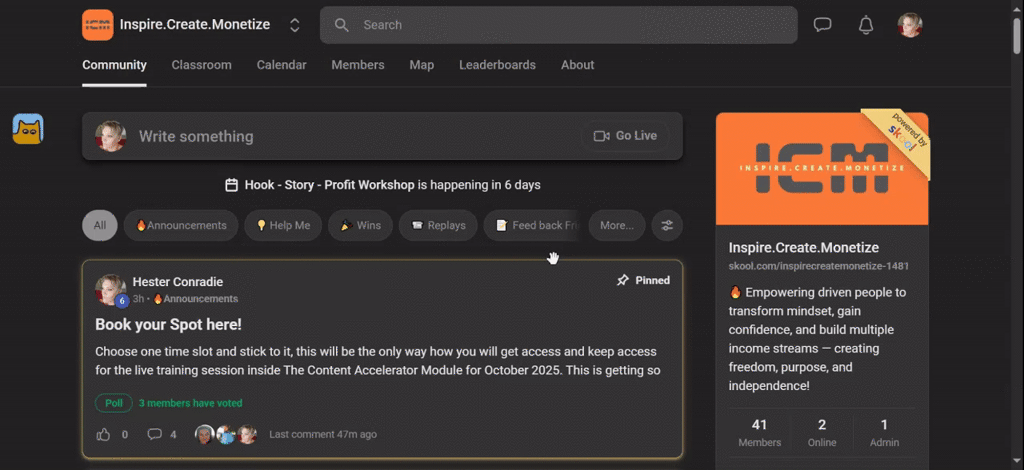Click the ICM orange banner image
Image resolution: width=1024 pixels, height=470 pixels.
click(822, 168)
